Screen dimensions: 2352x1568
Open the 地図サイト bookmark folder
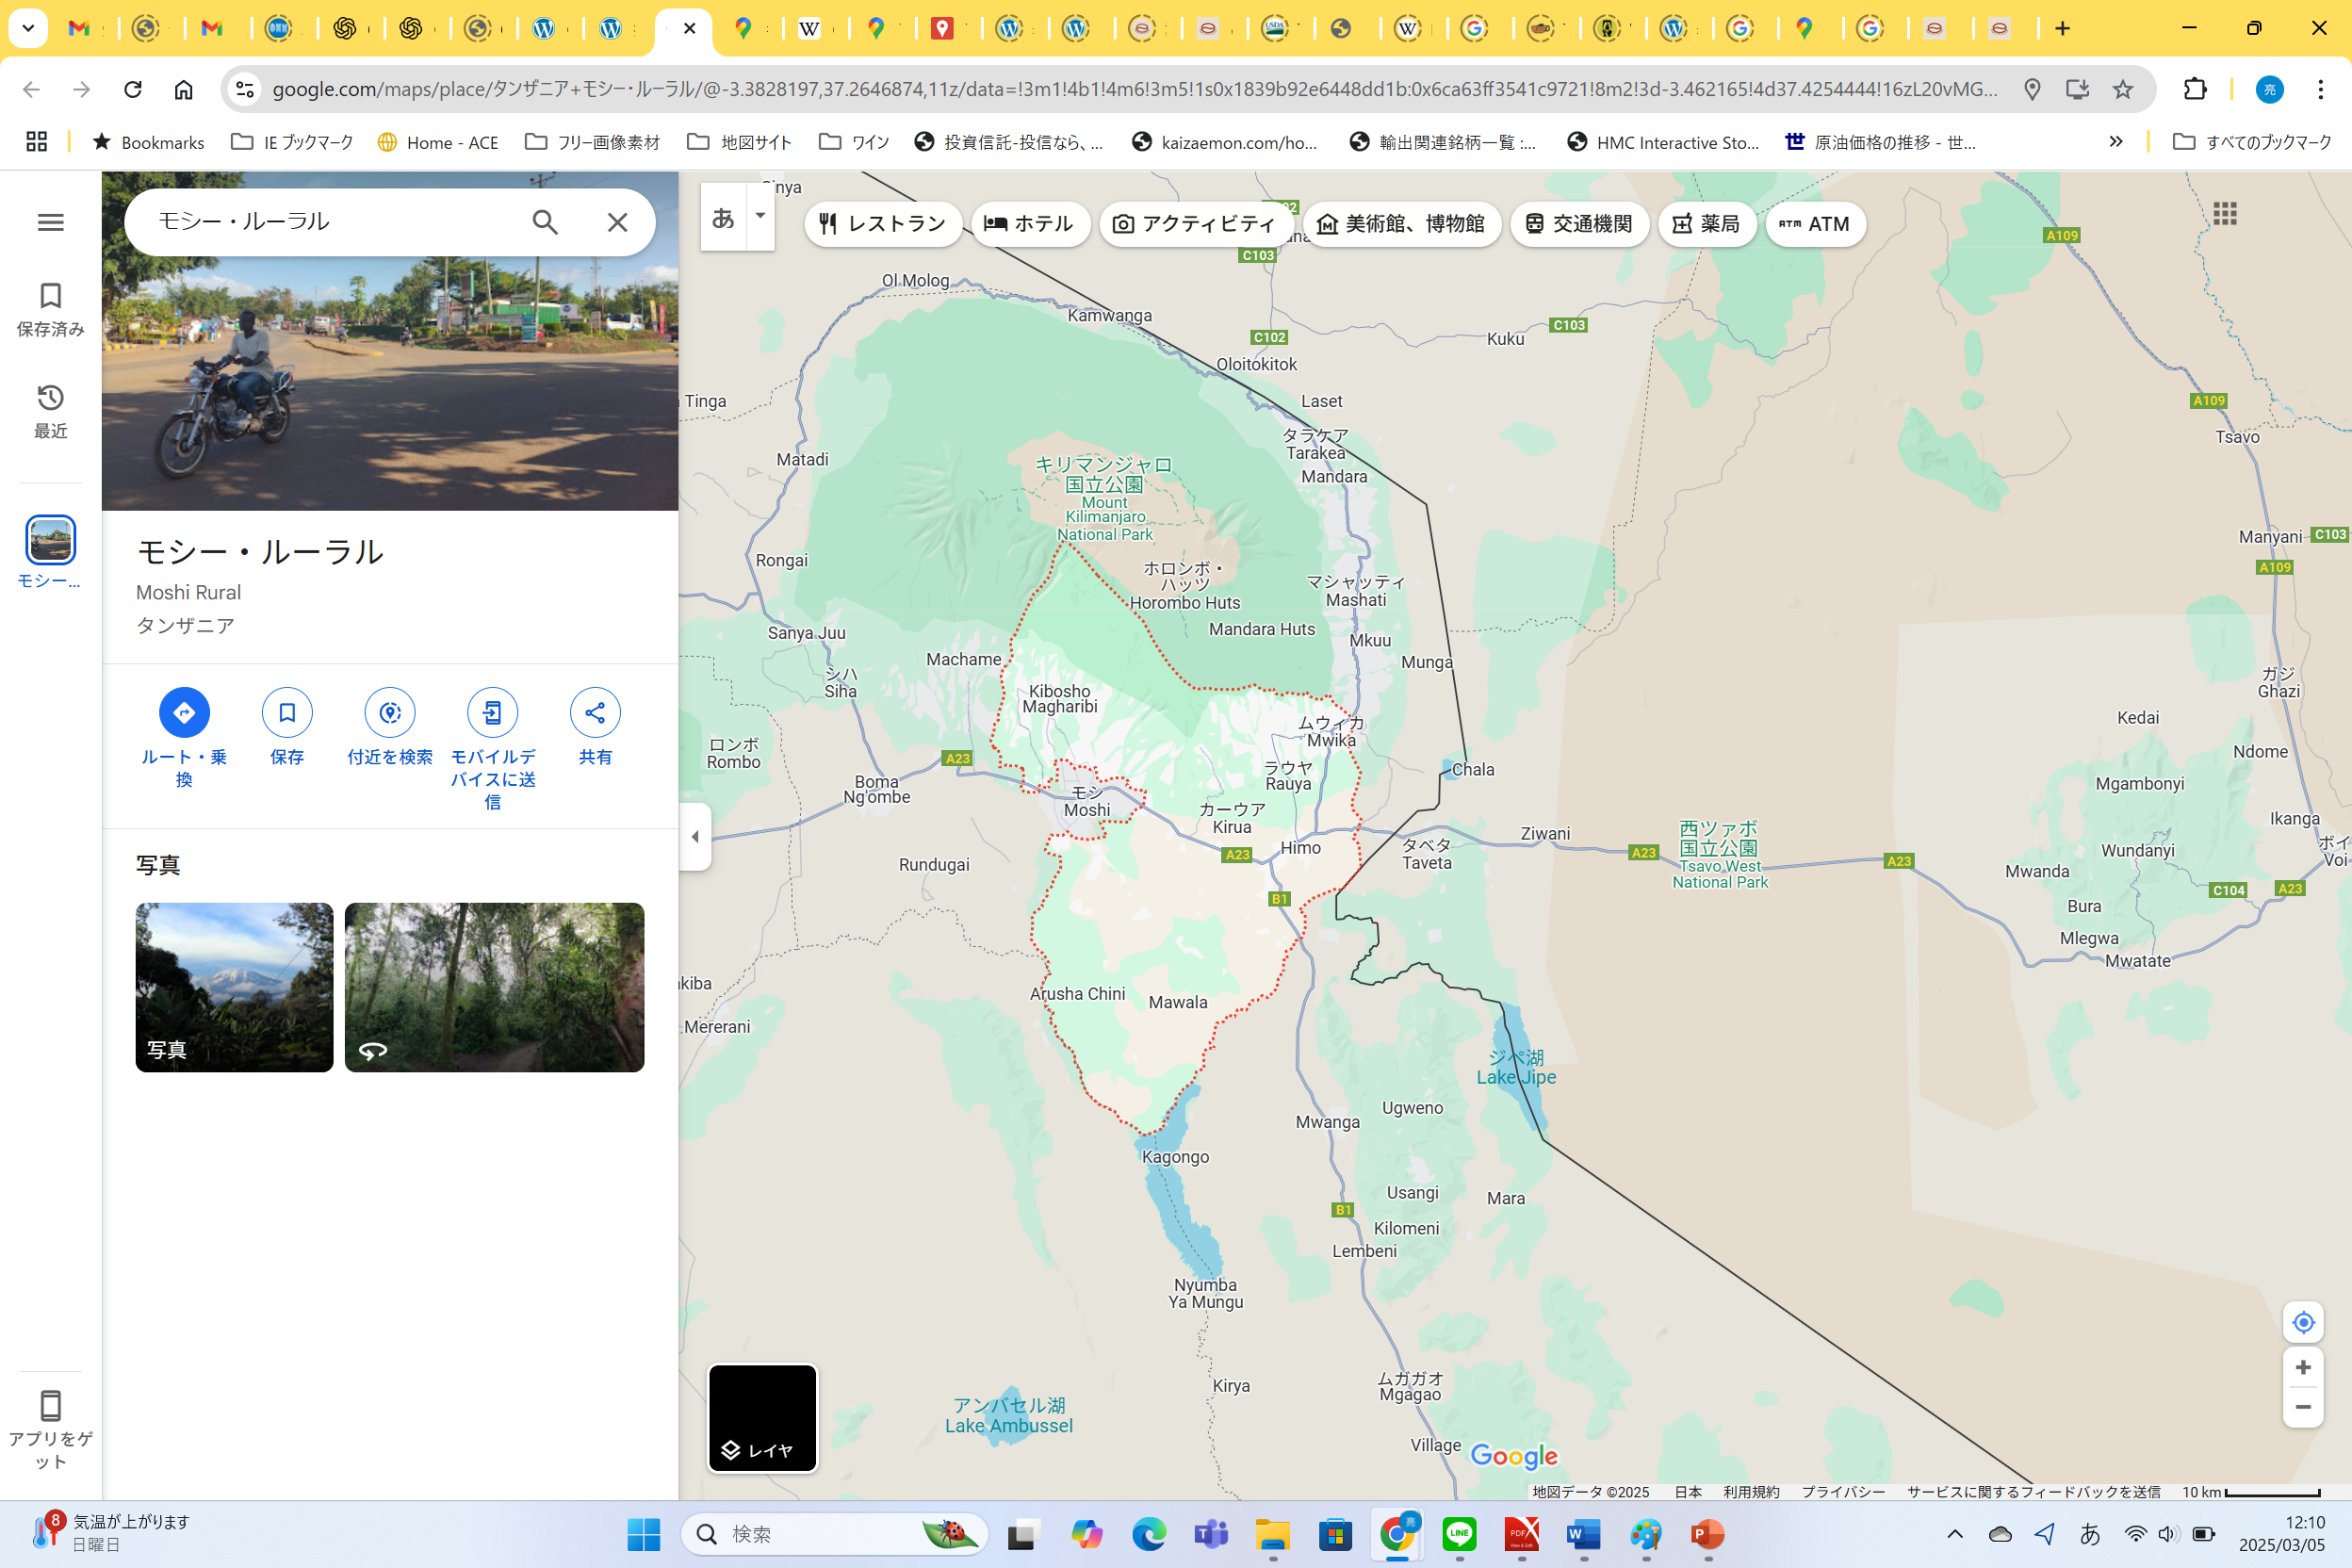click(739, 142)
